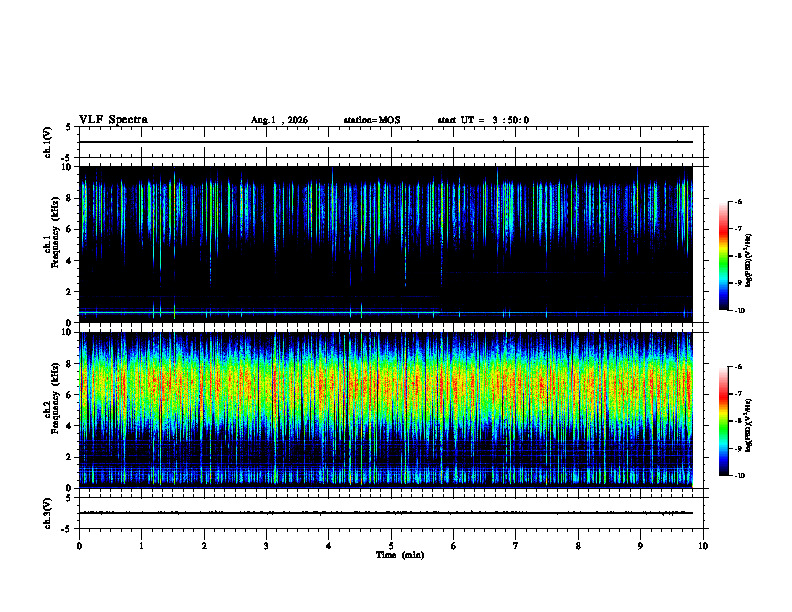Click time axis tick label "2"
The image size is (792, 612).
point(204,546)
